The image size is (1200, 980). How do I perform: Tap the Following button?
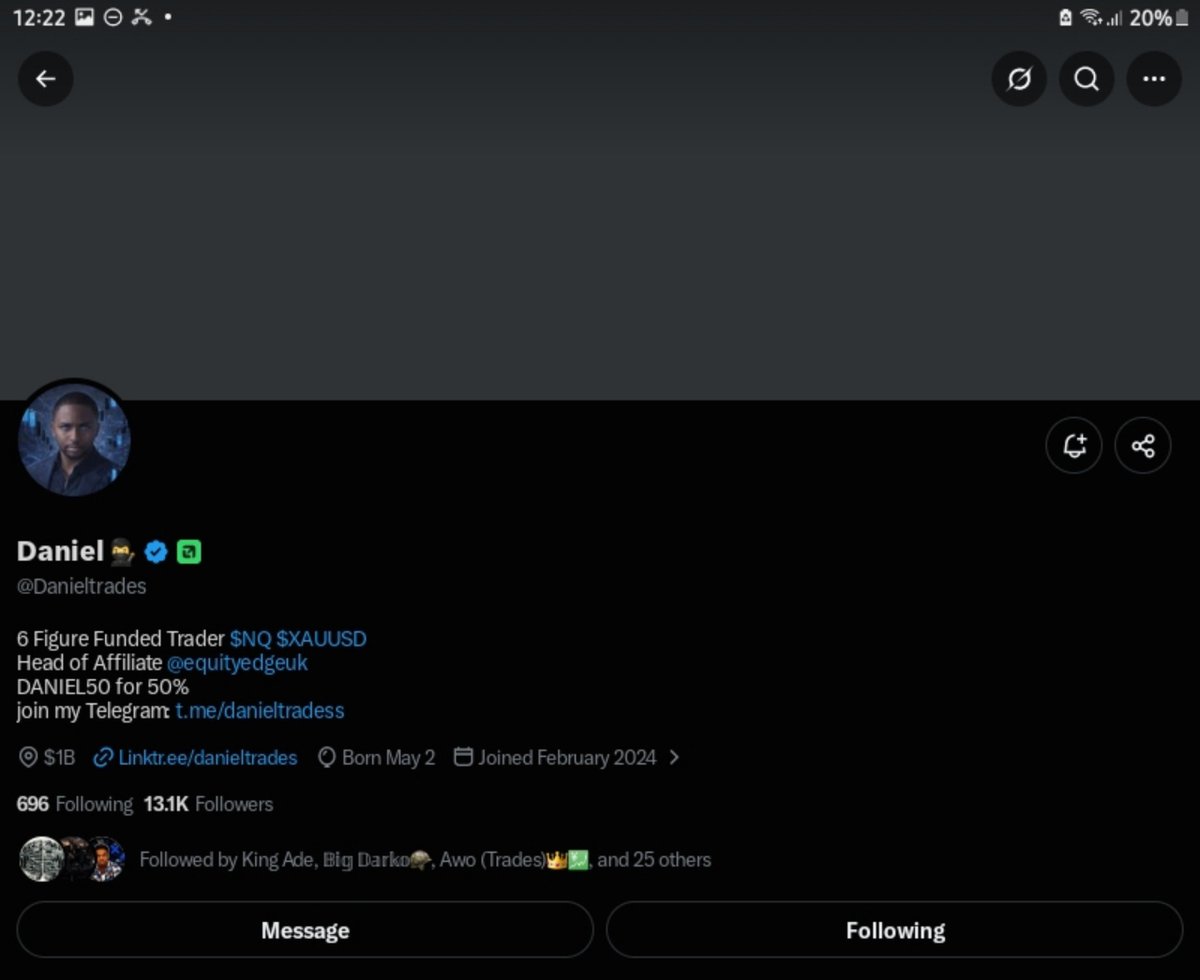895,930
